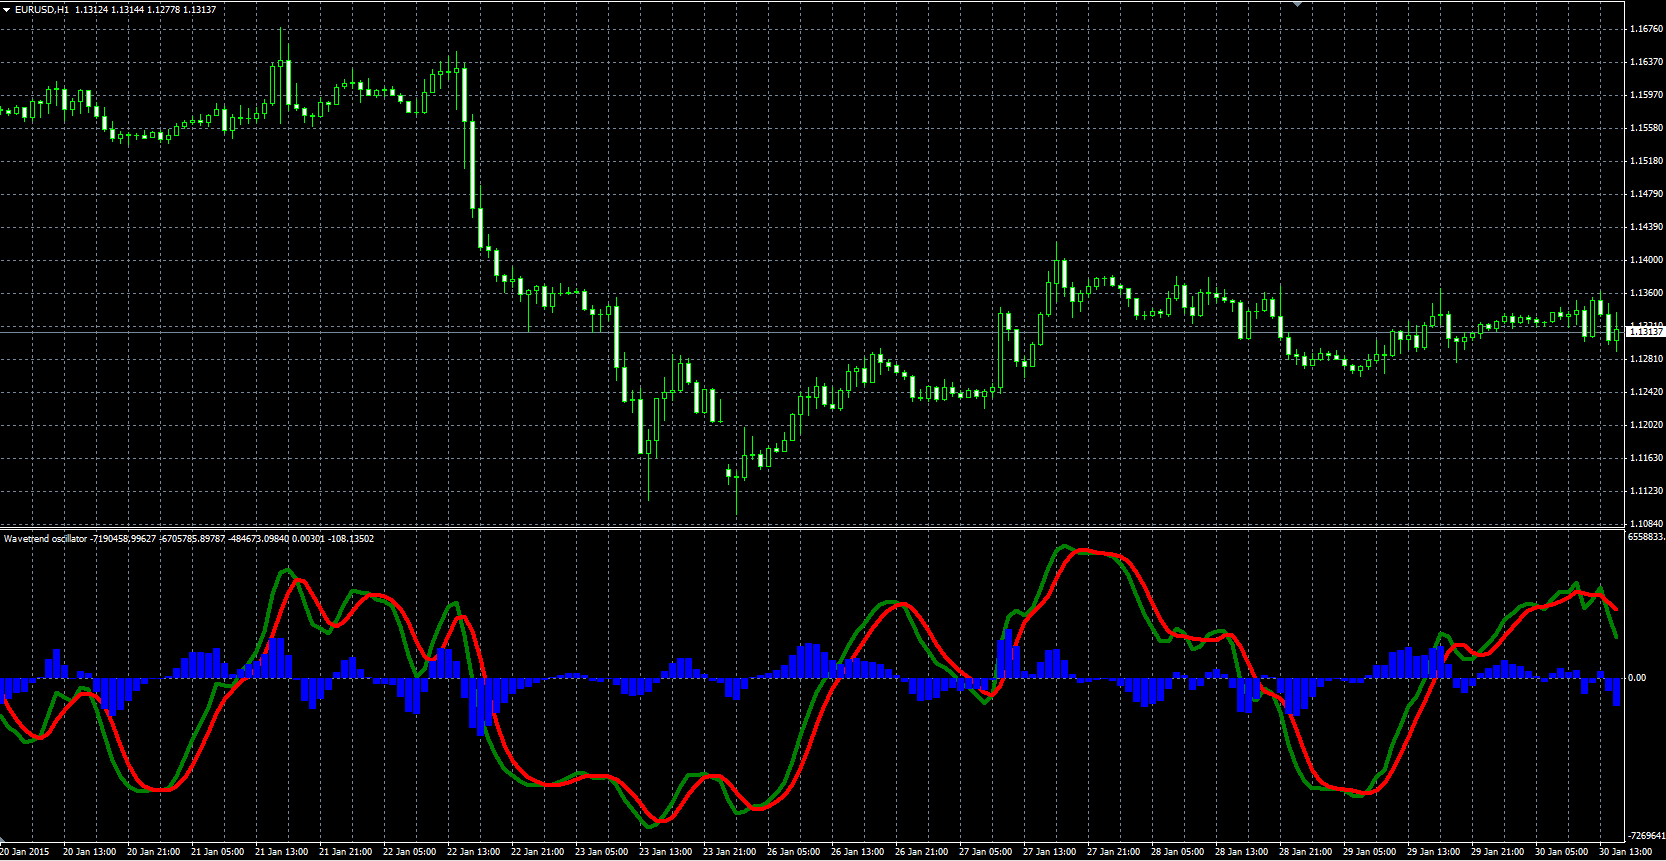
Task: Click the 30 Jan 13:00 time label
Action: [1625, 852]
